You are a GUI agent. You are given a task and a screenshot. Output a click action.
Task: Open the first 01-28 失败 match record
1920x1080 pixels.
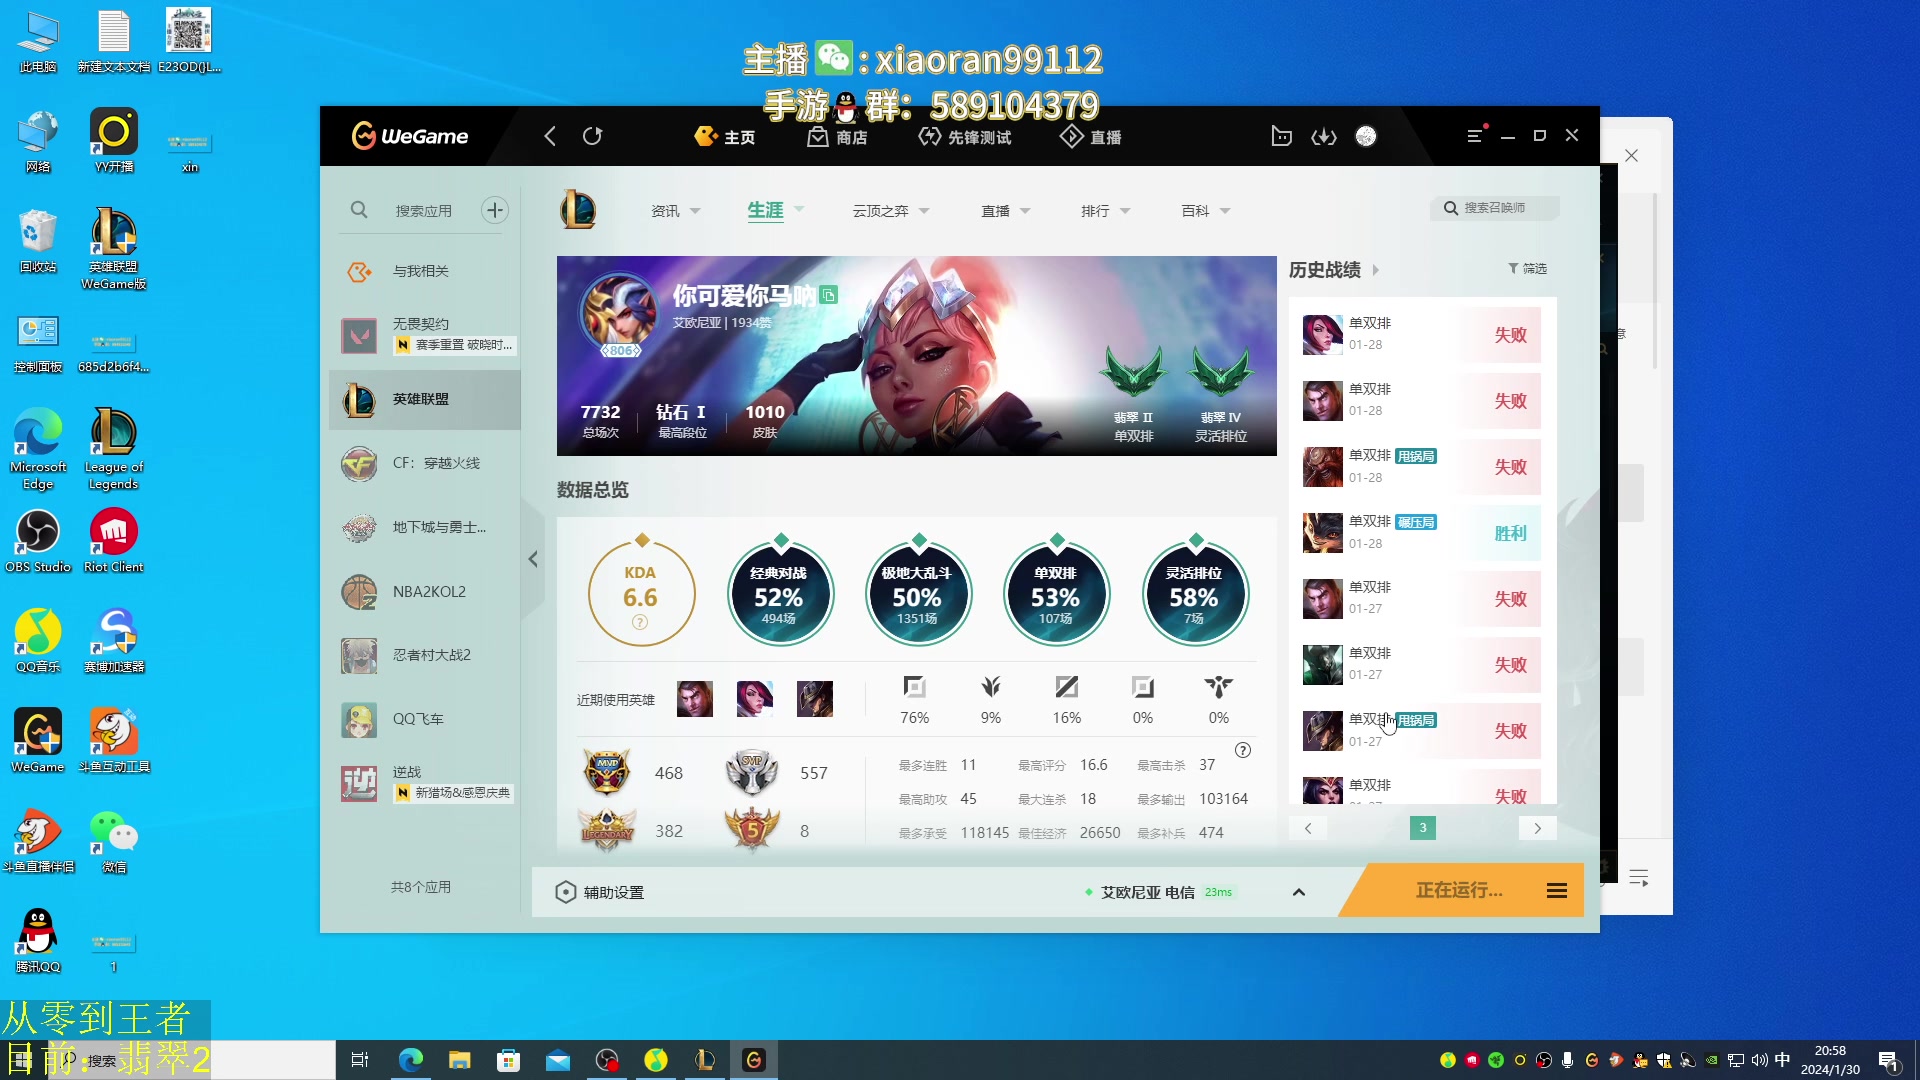(1421, 335)
